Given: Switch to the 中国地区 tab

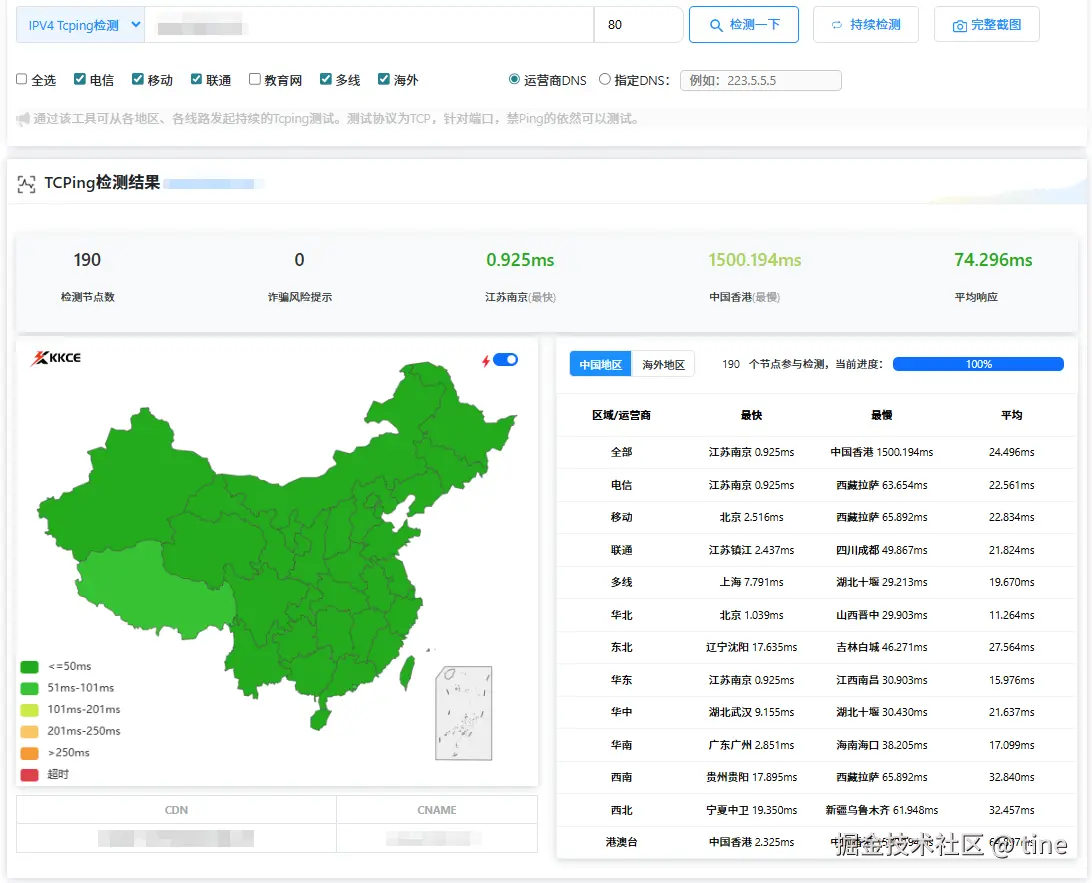Looking at the screenshot, I should click(600, 364).
